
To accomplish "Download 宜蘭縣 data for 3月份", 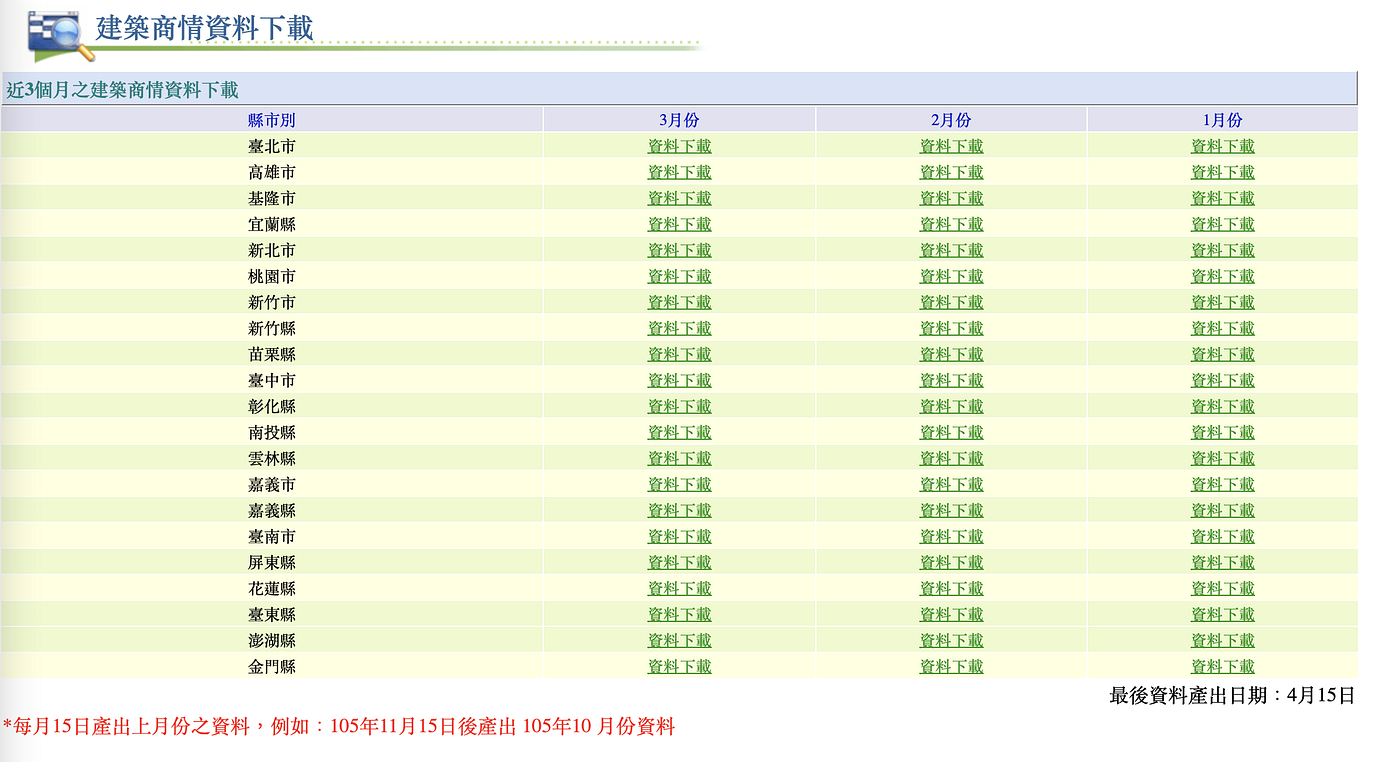I will (680, 224).
